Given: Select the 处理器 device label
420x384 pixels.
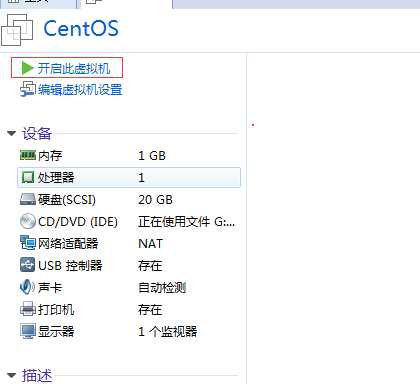Looking at the screenshot, I should pyautogui.click(x=56, y=177).
